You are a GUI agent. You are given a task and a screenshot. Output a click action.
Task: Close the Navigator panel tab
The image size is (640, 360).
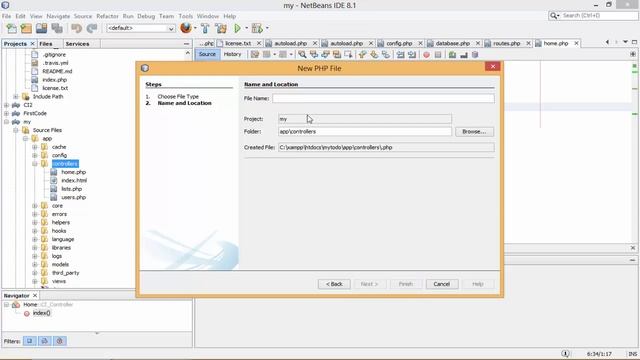(x=35, y=296)
